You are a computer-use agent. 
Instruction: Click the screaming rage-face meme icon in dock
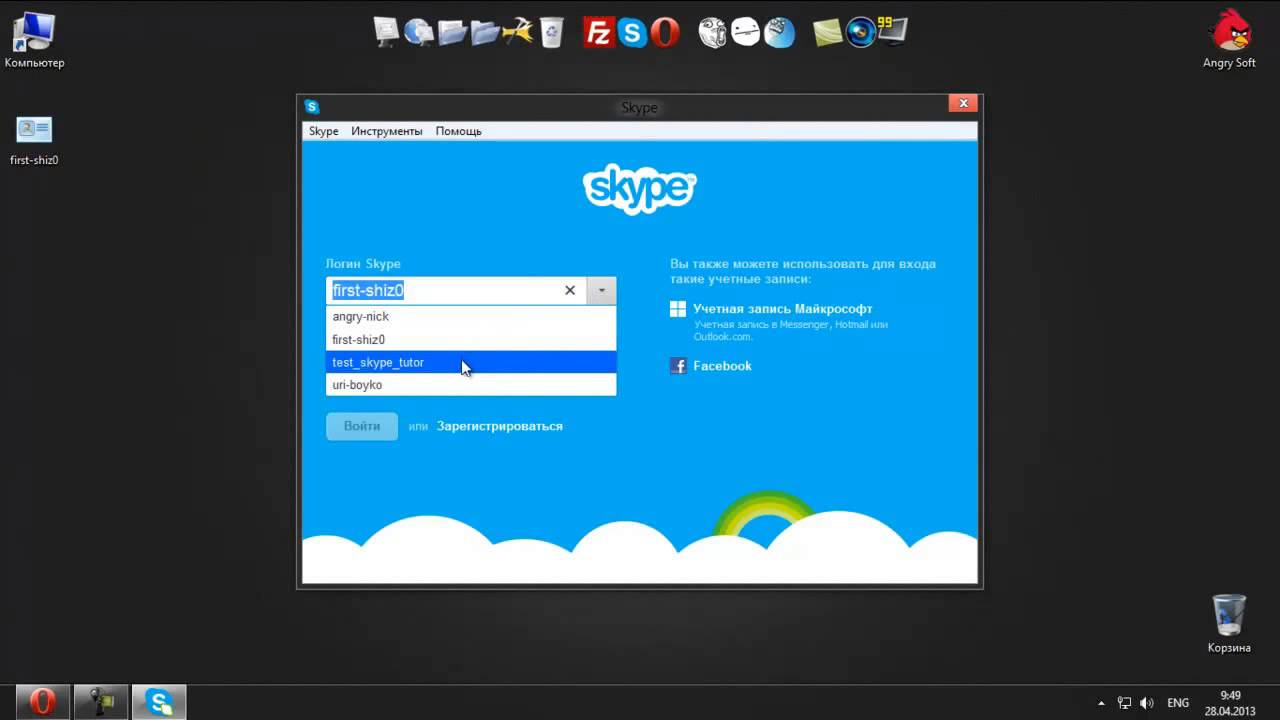pos(712,33)
